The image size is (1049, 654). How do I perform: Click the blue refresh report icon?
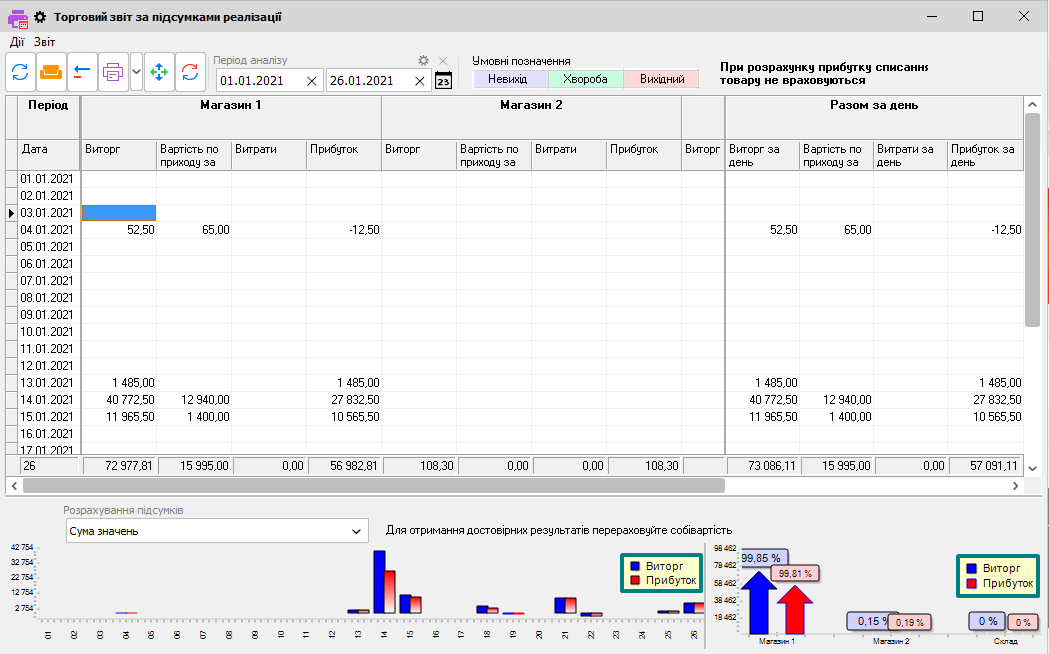point(20,72)
